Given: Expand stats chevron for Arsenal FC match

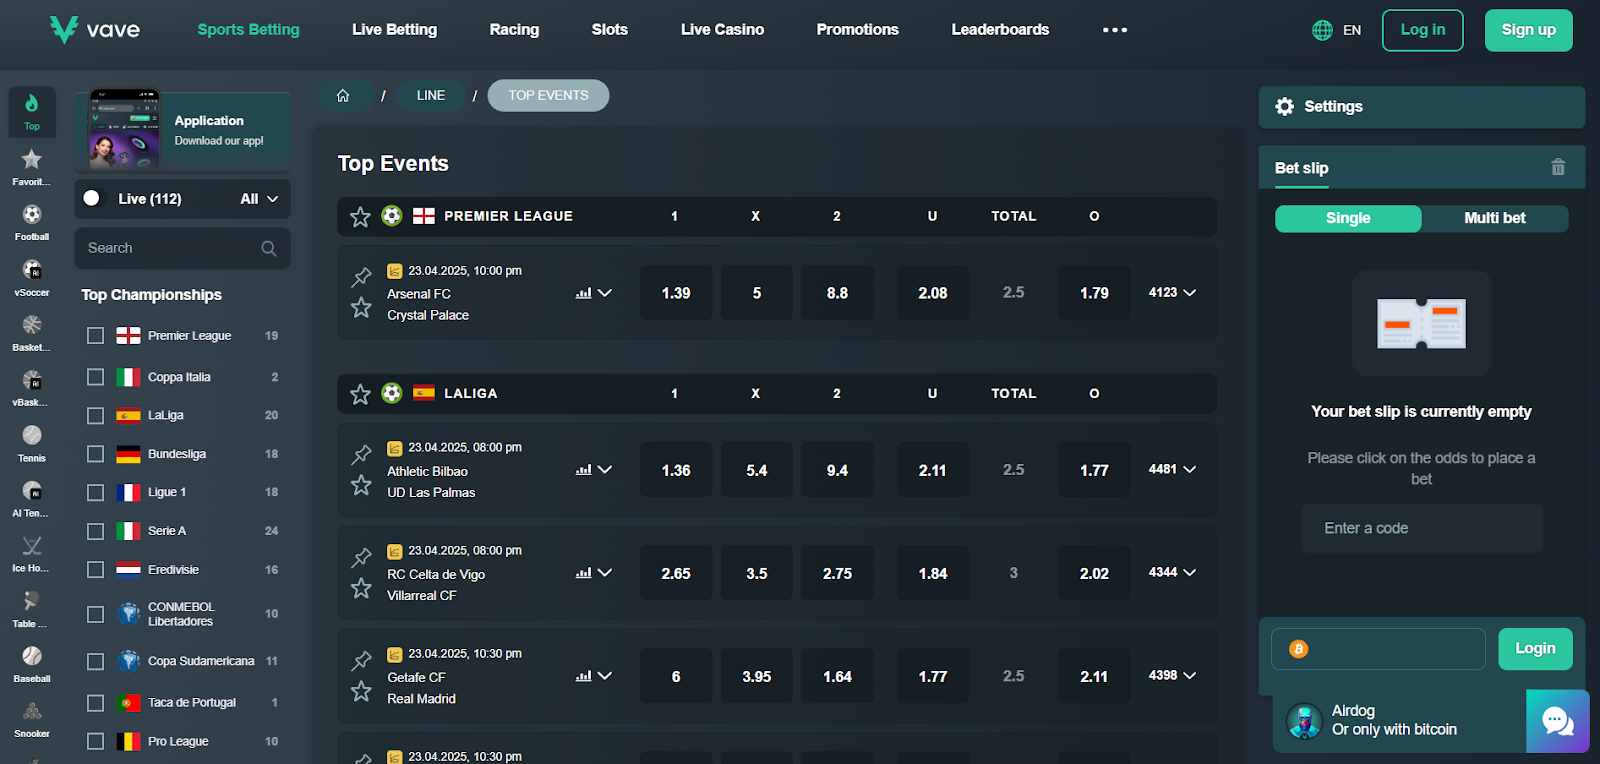Looking at the screenshot, I should pos(604,293).
